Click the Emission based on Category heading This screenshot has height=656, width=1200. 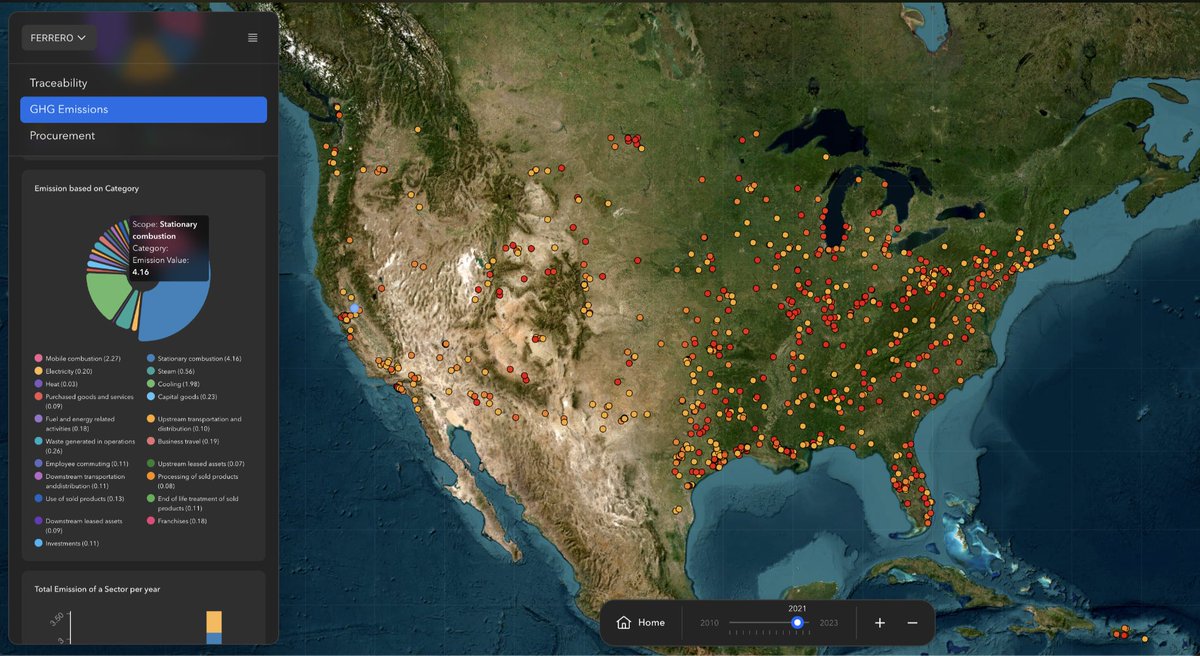click(x=86, y=188)
